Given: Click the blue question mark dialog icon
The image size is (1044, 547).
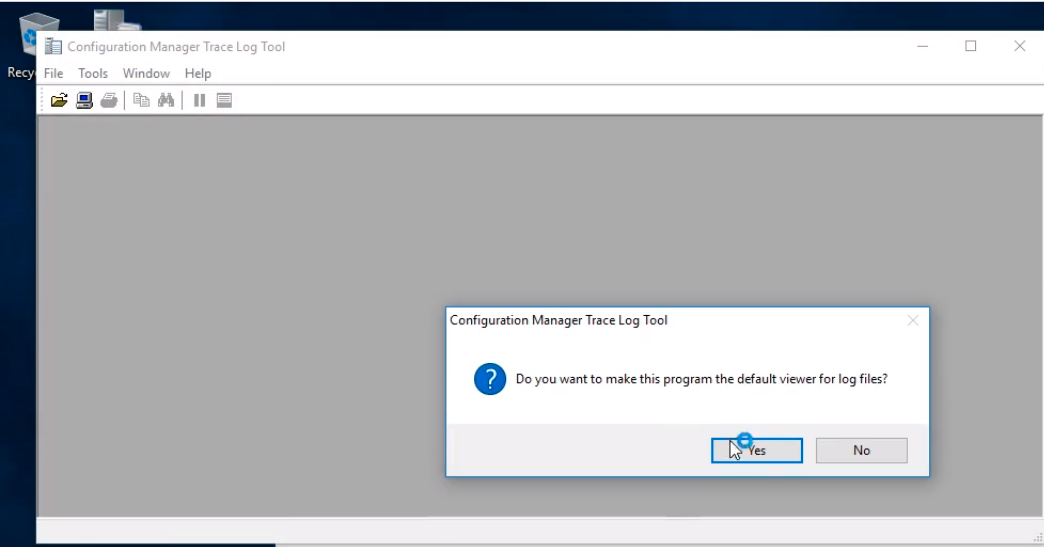Looking at the screenshot, I should pyautogui.click(x=490, y=379).
